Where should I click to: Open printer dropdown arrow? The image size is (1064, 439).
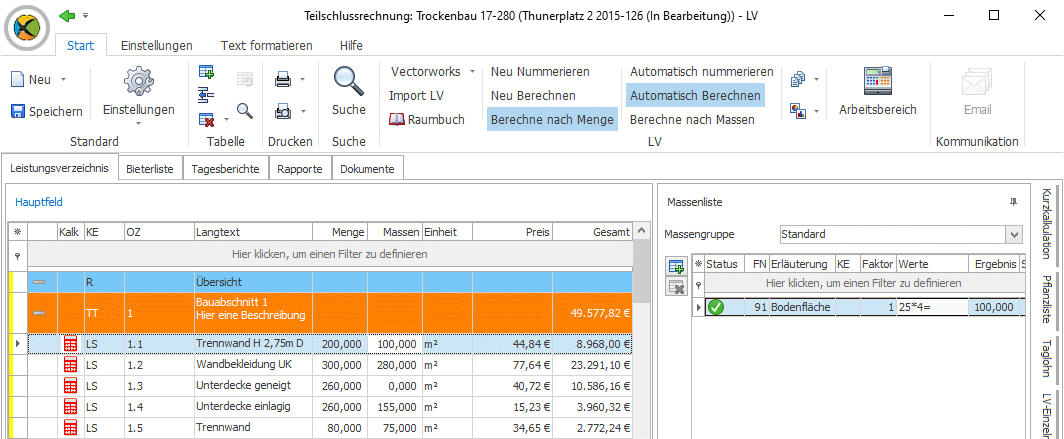[302, 79]
